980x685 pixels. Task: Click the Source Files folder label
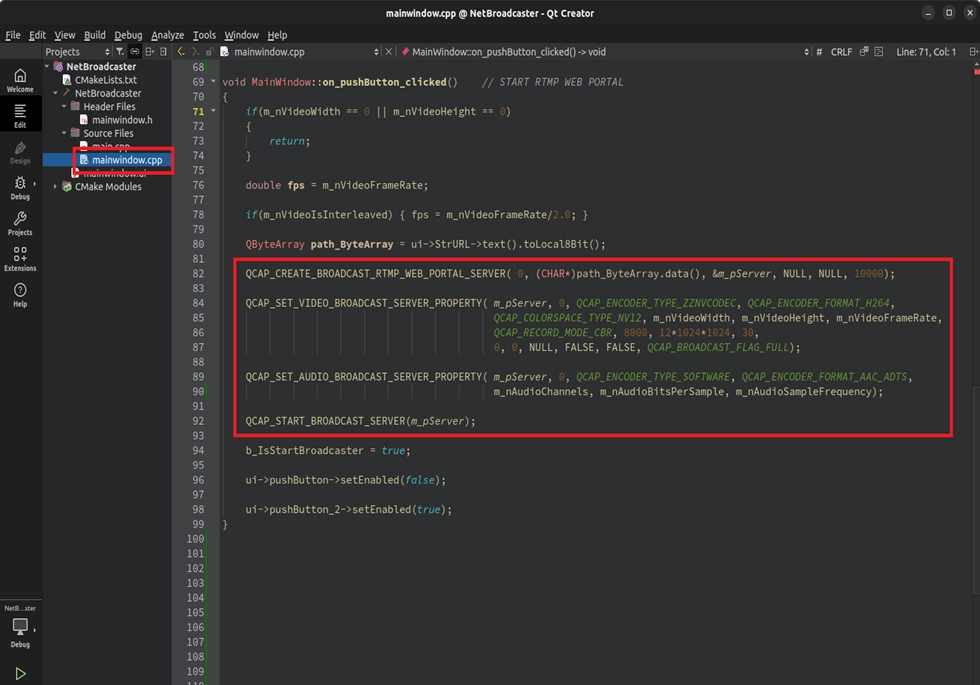(x=108, y=133)
